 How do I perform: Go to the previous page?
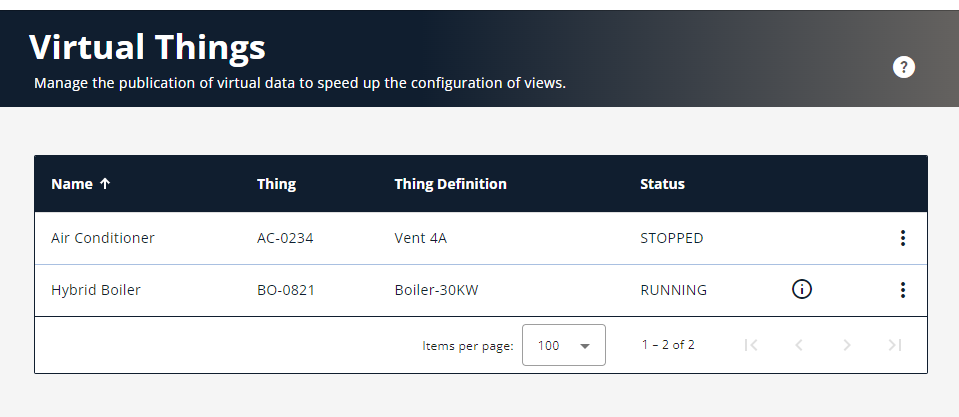[799, 345]
